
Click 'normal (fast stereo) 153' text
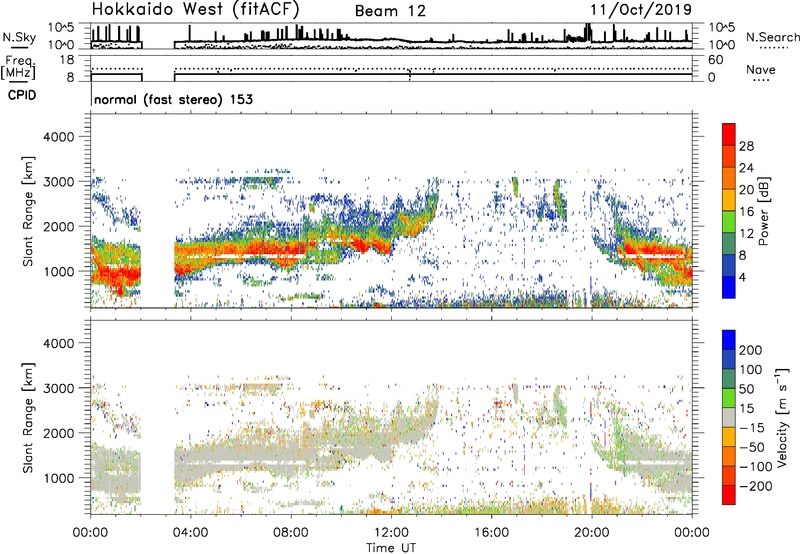[x=173, y=99]
